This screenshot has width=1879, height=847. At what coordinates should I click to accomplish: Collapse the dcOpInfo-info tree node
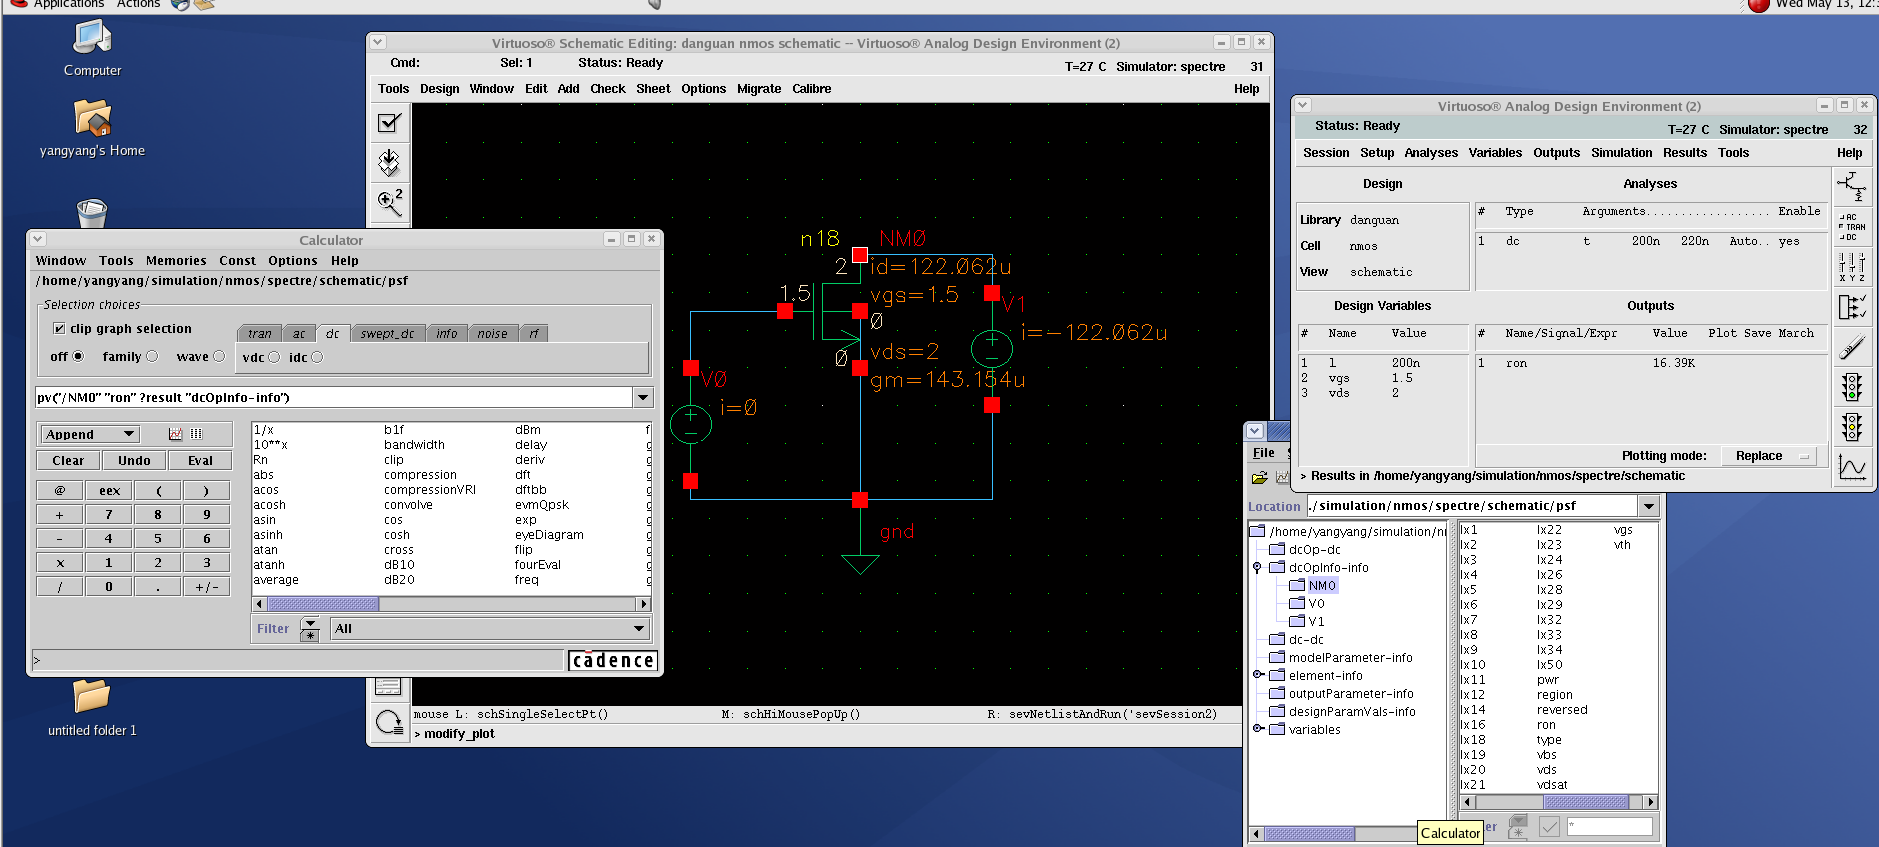click(x=1257, y=568)
